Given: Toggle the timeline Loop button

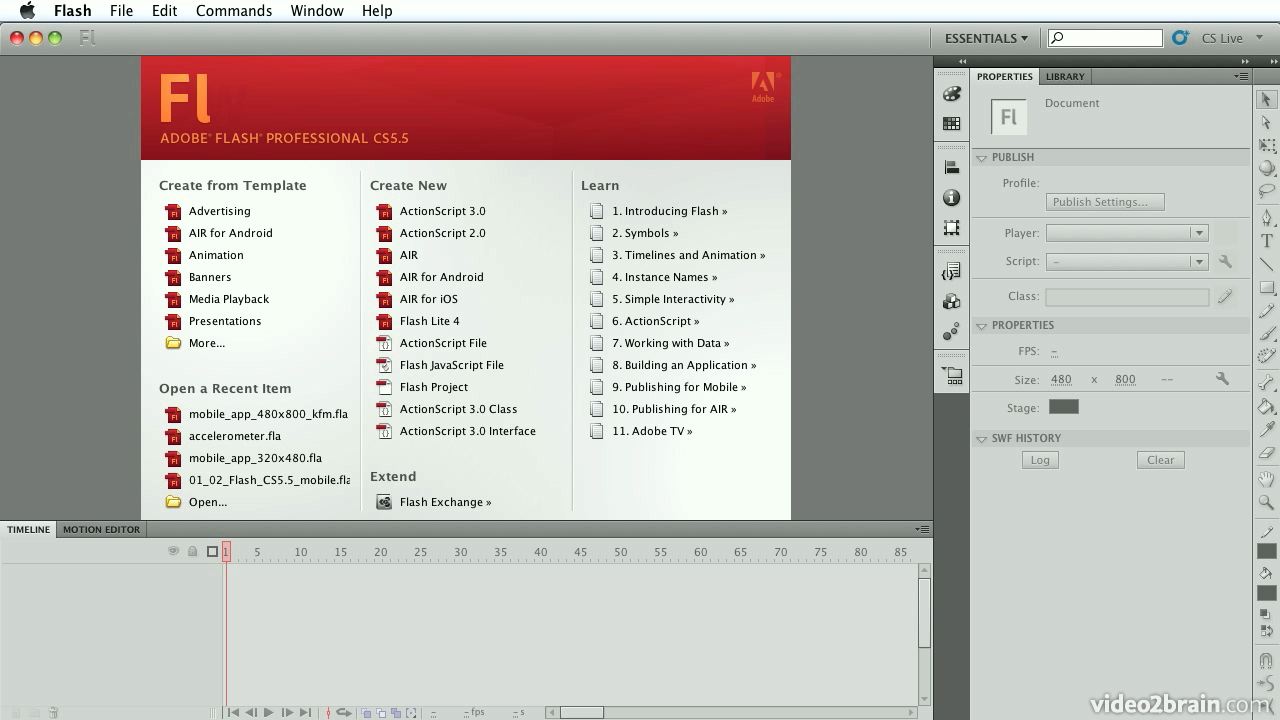Looking at the screenshot, I should click(x=344, y=713).
